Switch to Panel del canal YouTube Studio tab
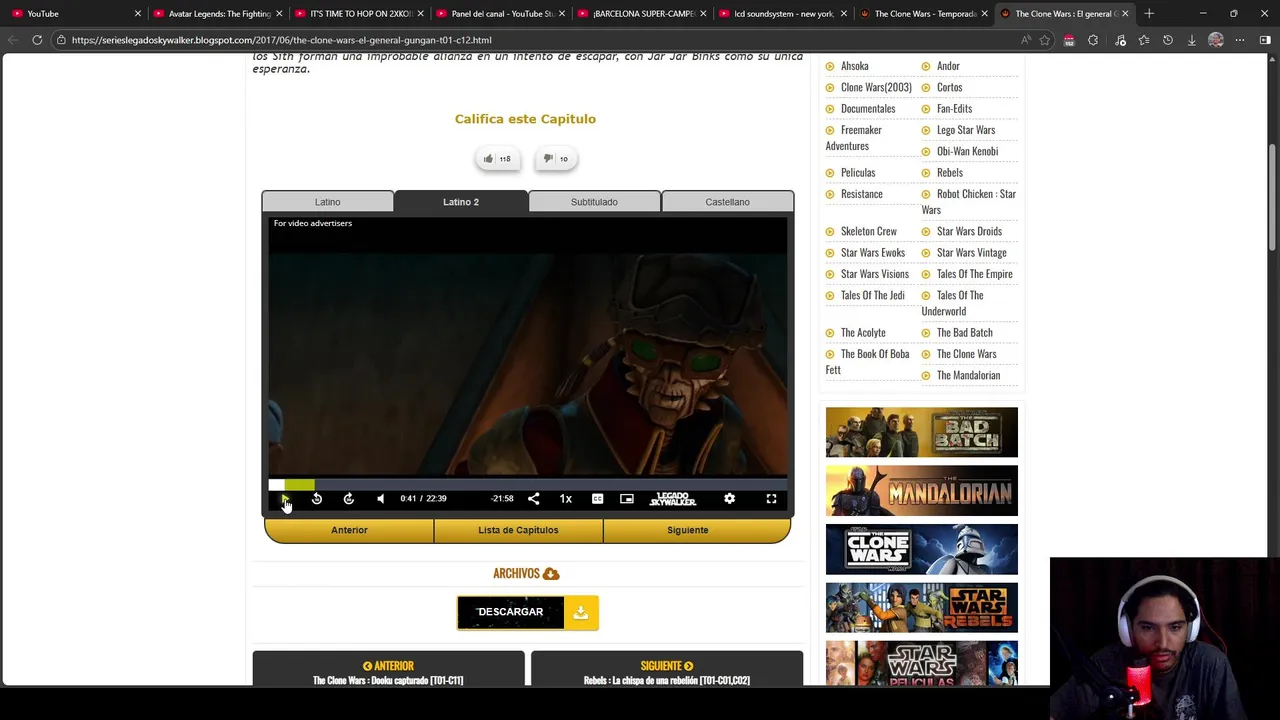The height and width of the screenshot is (720, 1280). pyautogui.click(x=502, y=14)
